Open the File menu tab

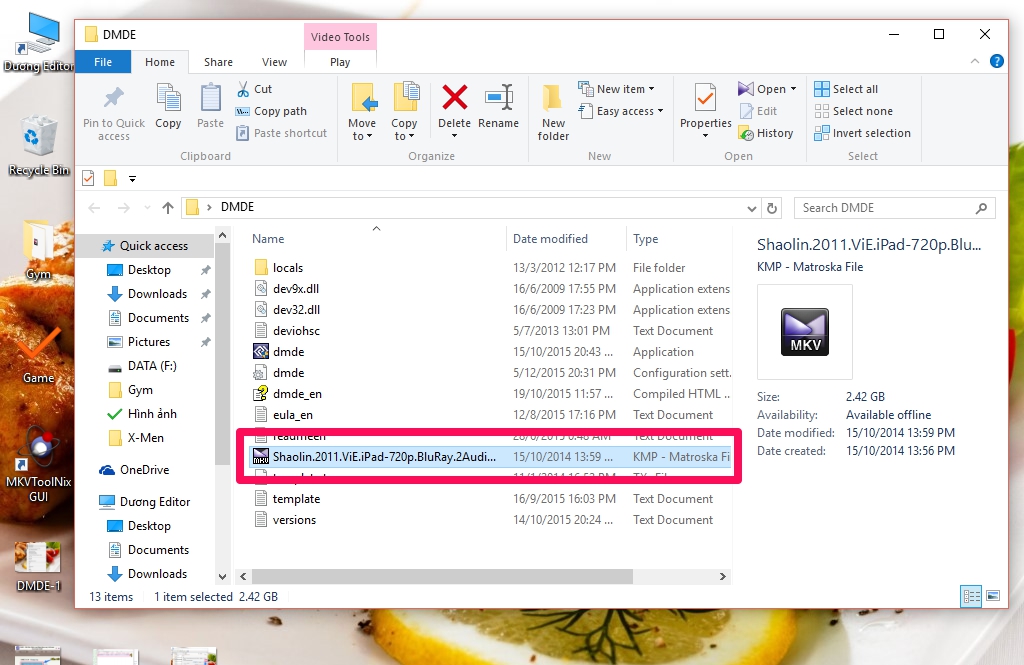[x=103, y=62]
